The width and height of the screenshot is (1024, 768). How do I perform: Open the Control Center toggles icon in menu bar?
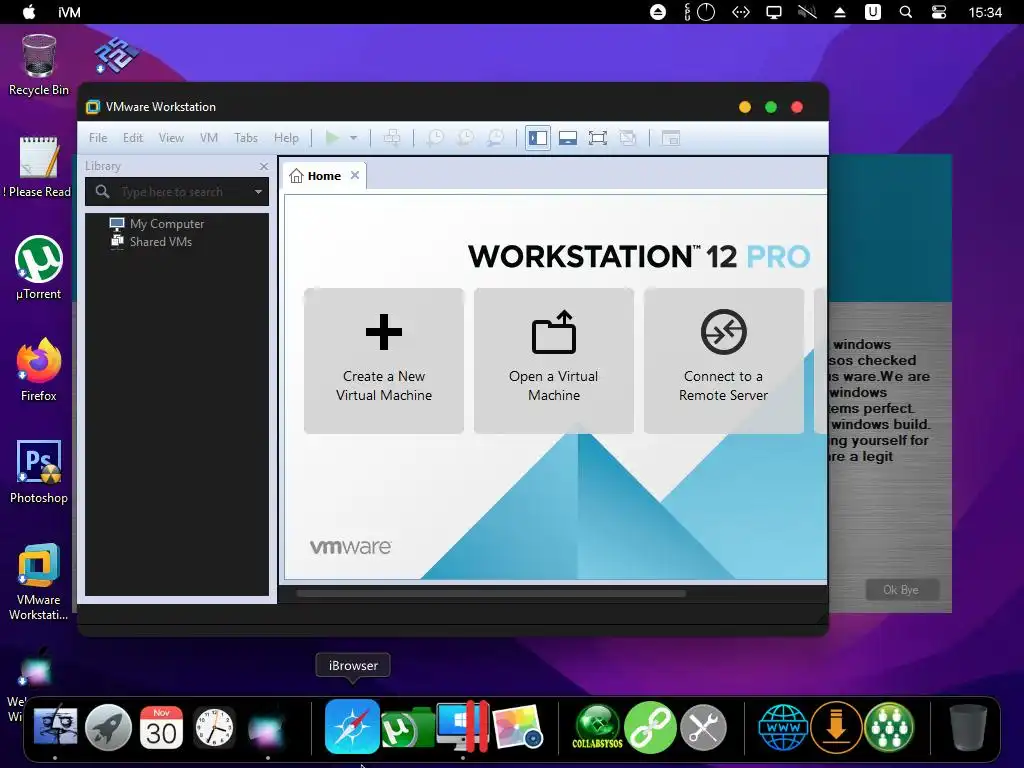point(939,12)
